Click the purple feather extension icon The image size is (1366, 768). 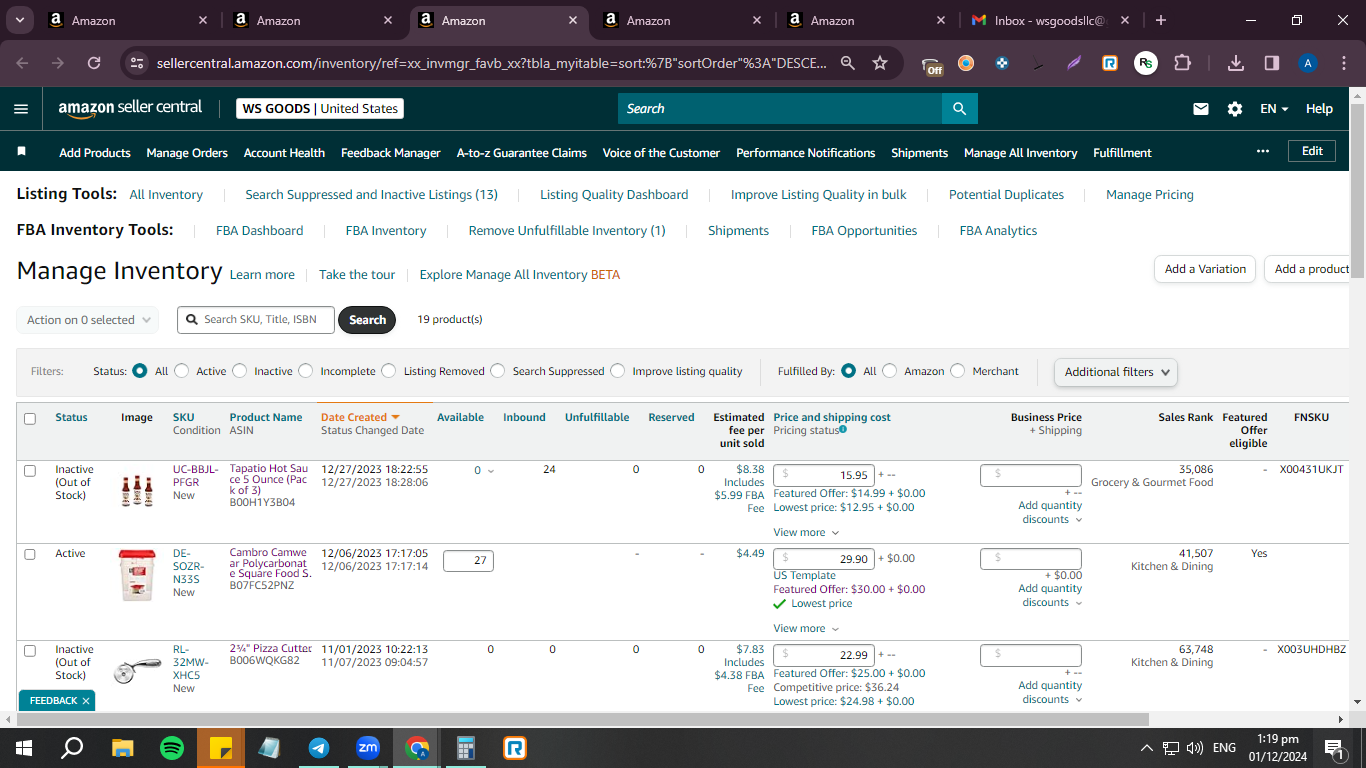tap(1074, 63)
